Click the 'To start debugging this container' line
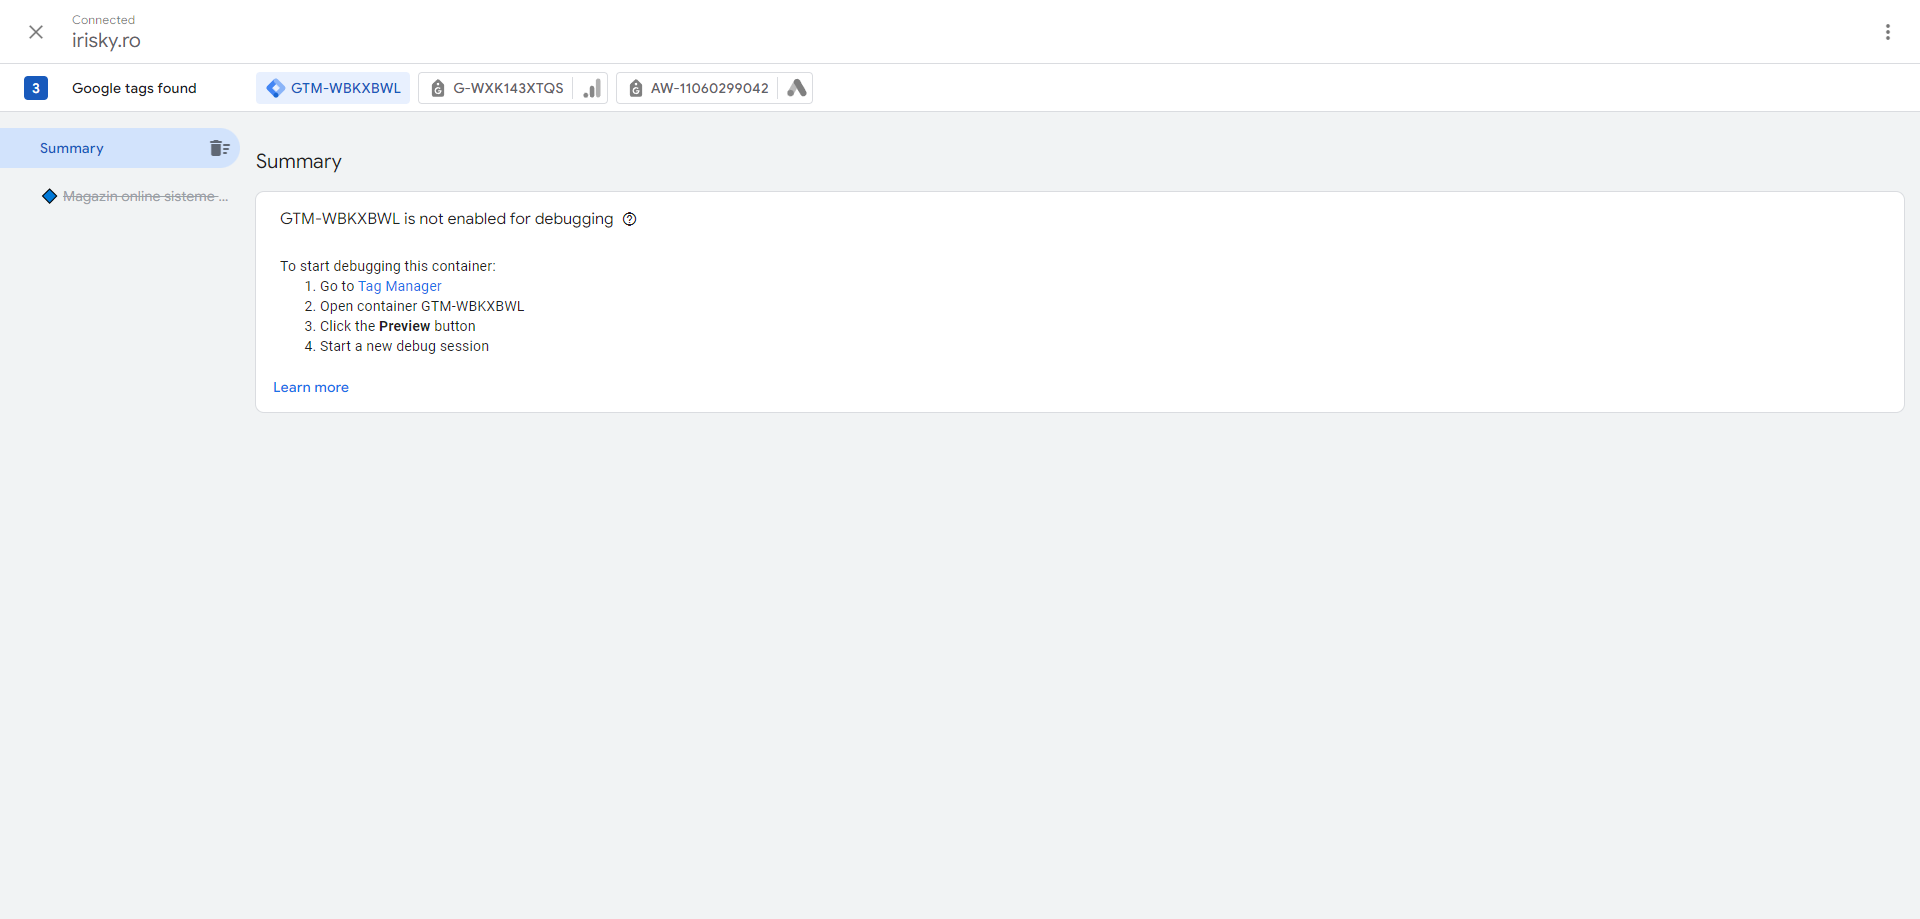Image resolution: width=1920 pixels, height=919 pixels. [388, 266]
